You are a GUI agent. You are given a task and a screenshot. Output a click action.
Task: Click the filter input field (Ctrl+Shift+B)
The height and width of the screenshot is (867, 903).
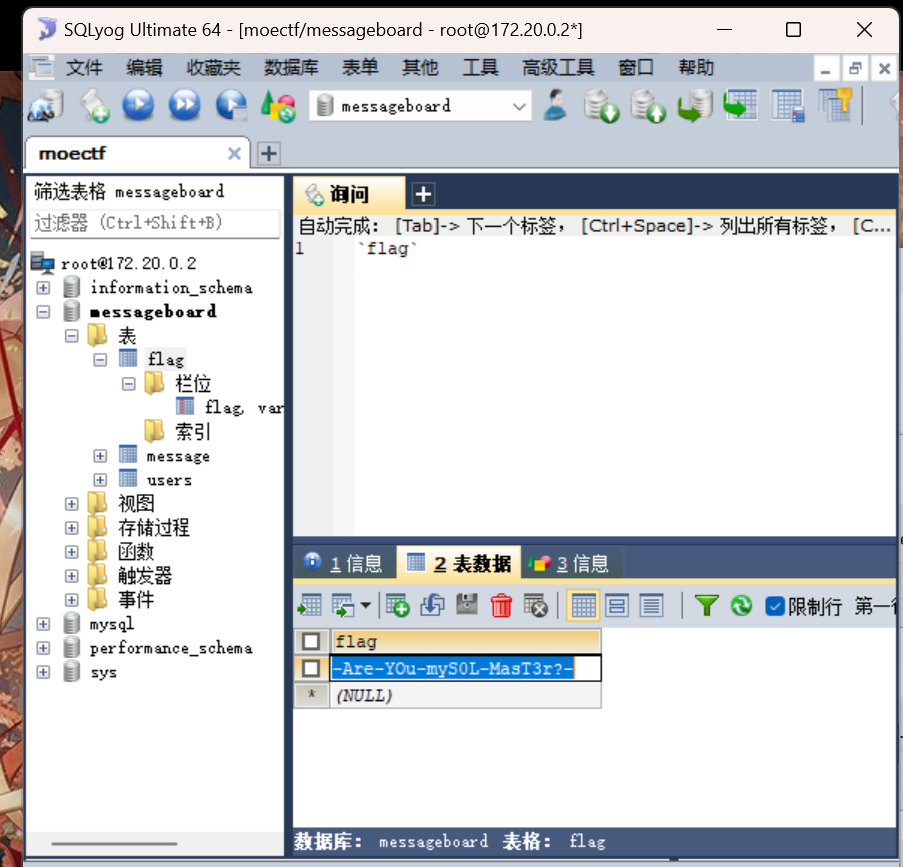155,223
